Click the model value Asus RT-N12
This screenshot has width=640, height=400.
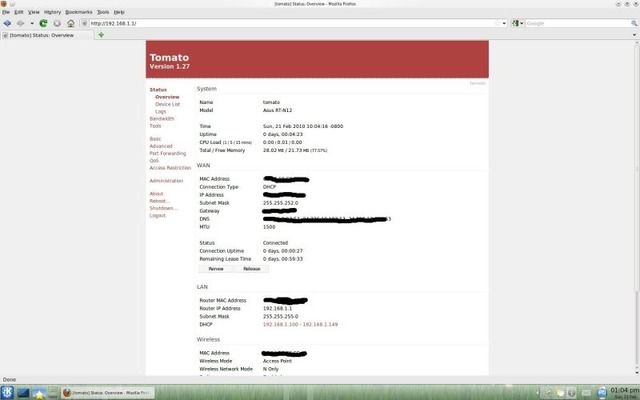pyautogui.click(x=277, y=110)
